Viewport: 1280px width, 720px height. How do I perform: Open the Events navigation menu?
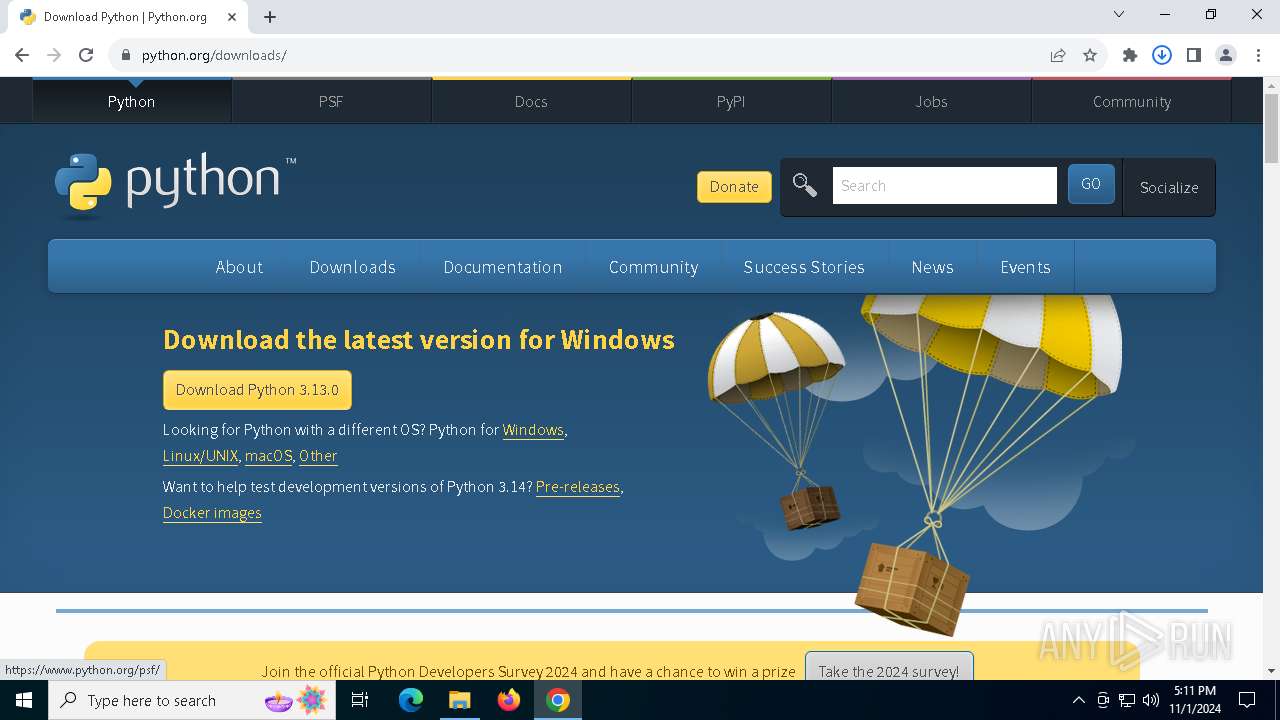pos(1025,267)
